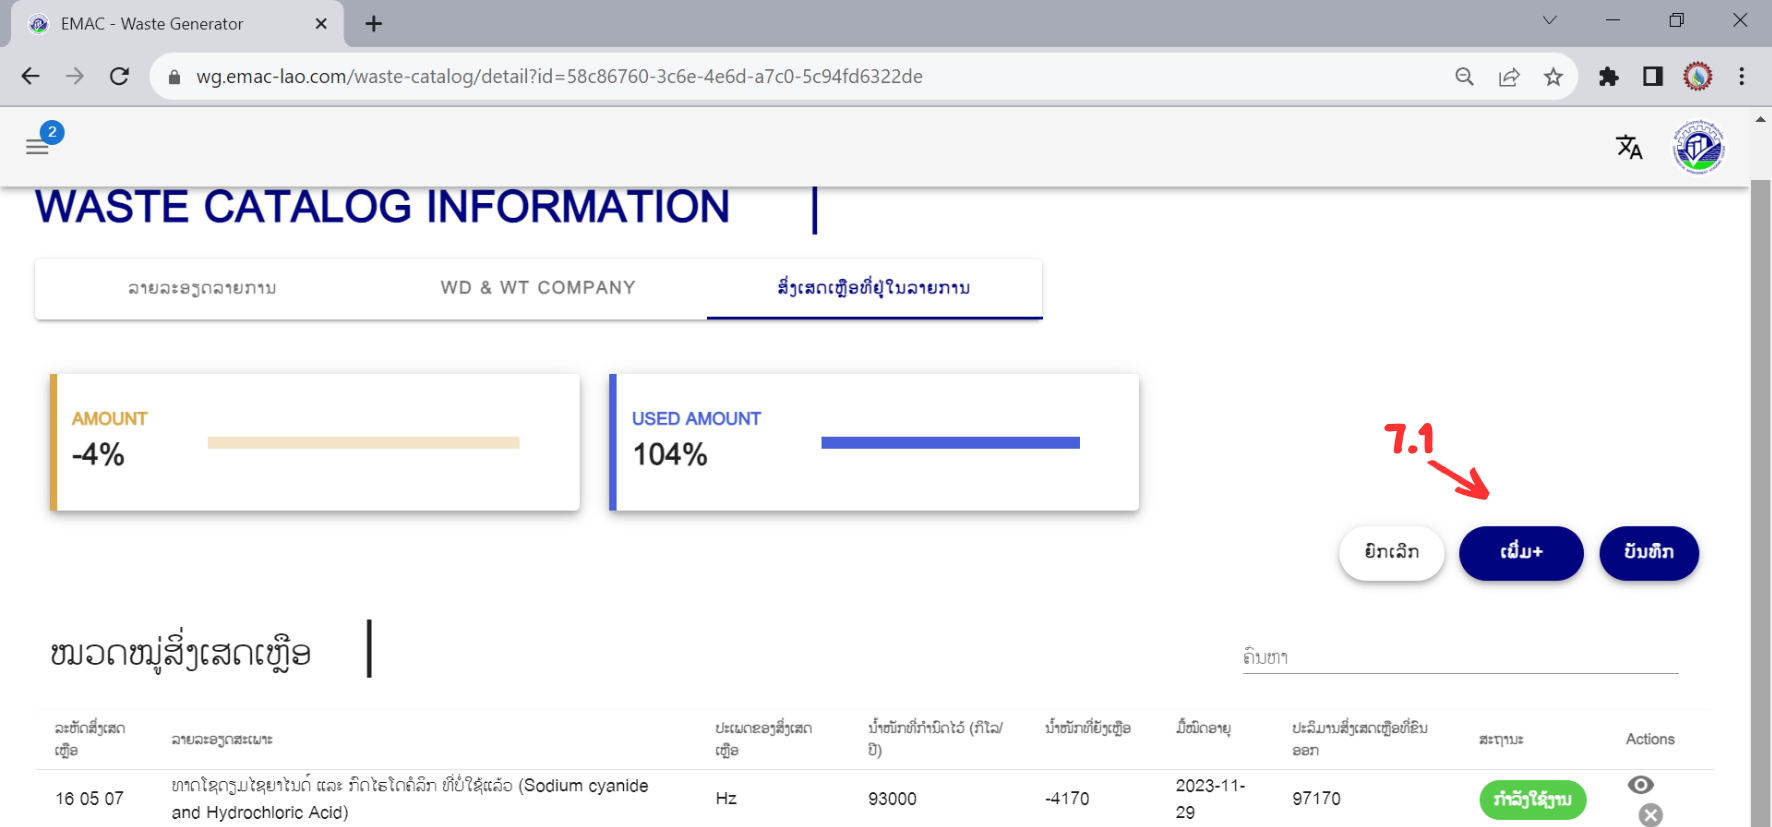
Task: Switch to WD & WT COMPANY tab
Action: pyautogui.click(x=538, y=288)
